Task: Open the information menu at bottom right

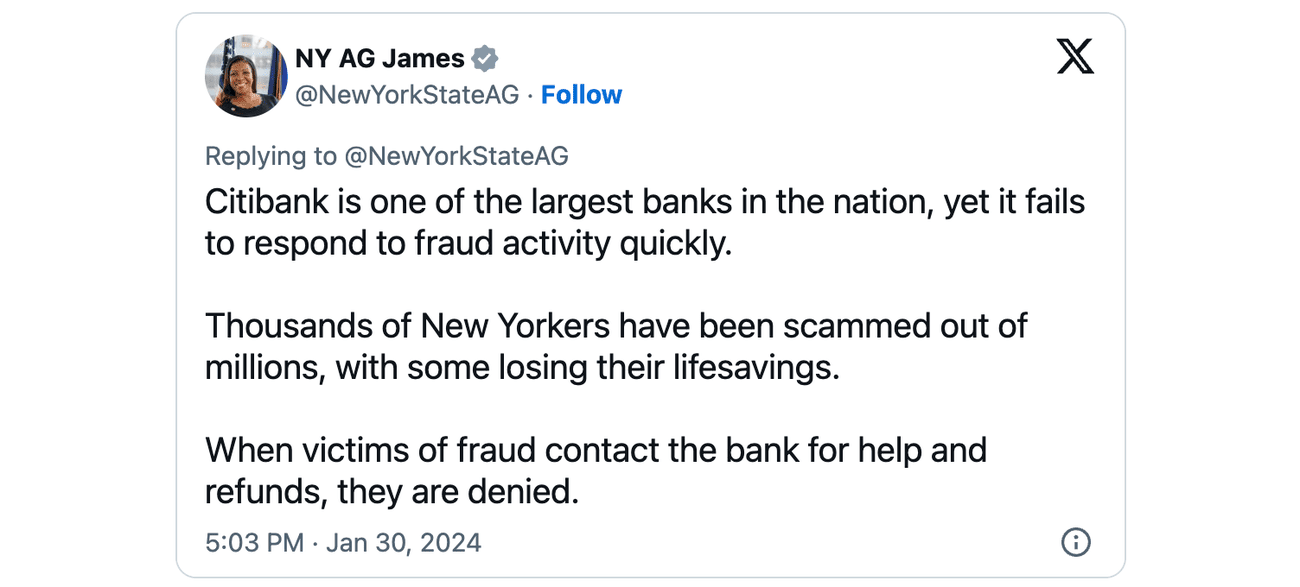Action: pyautogui.click(x=1075, y=542)
